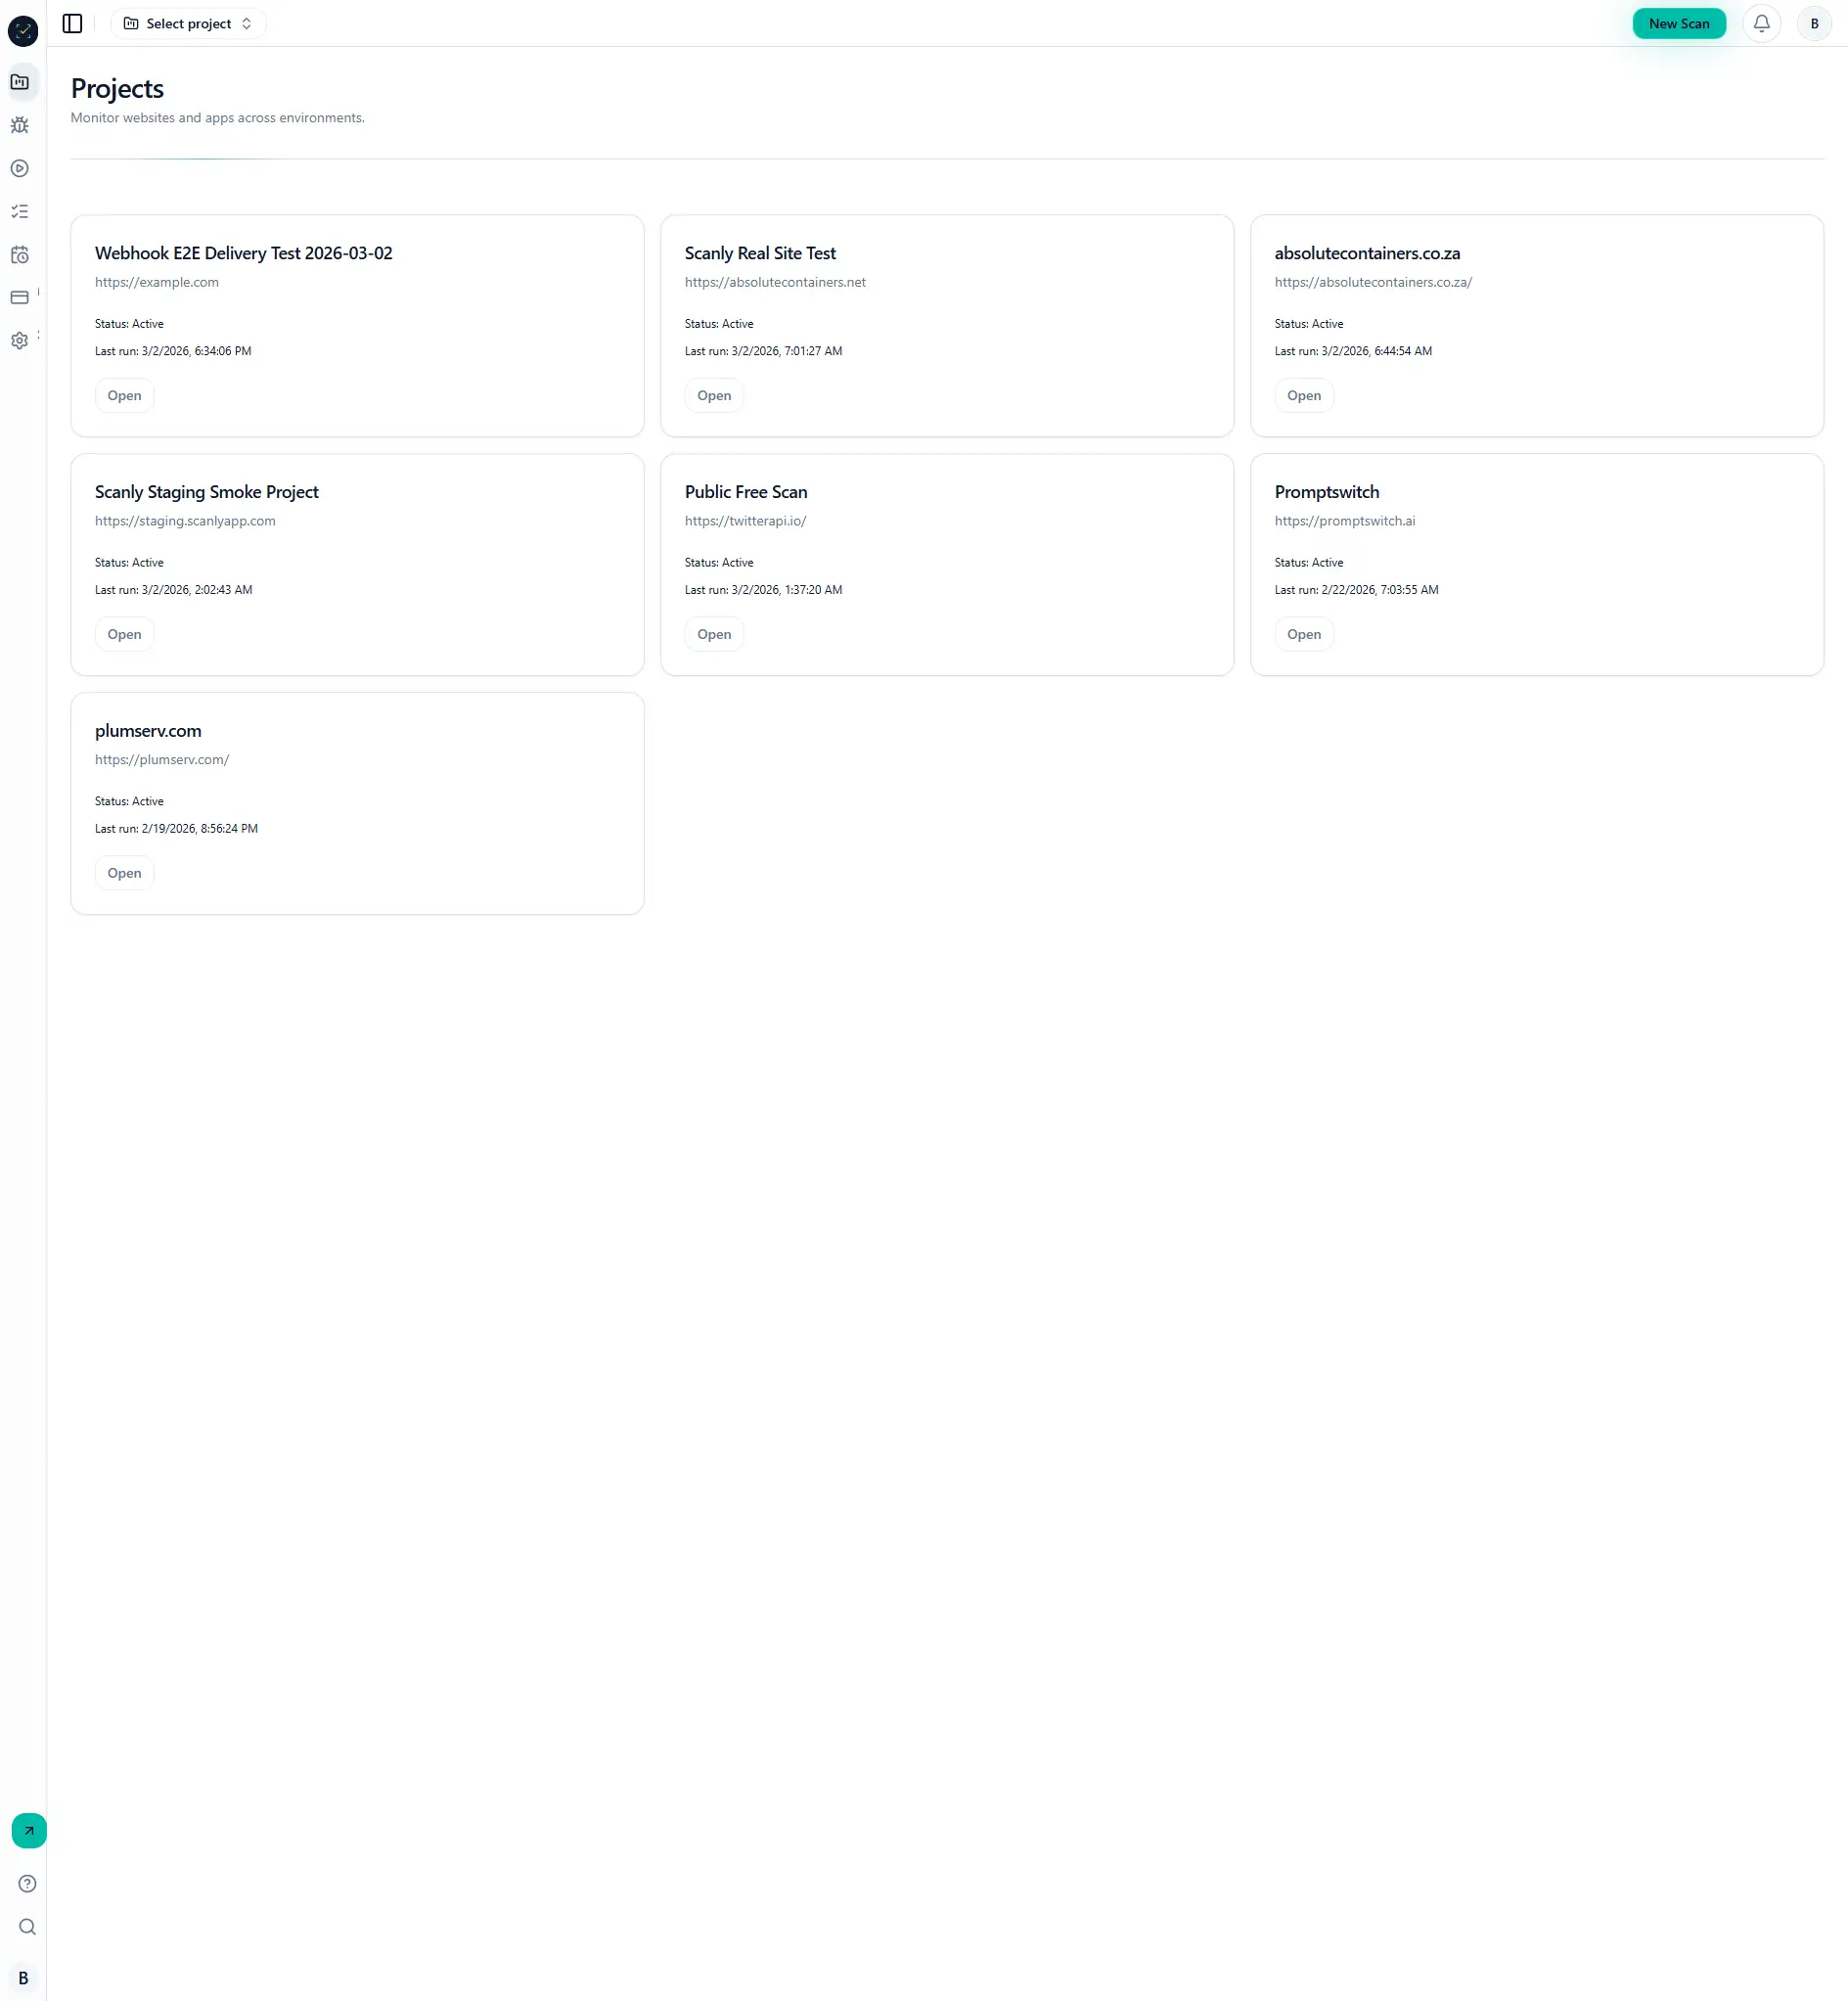Viewport: 1848px width, 2001px height.
Task: Open the Projects section in the sidebar
Action: [x=20, y=82]
